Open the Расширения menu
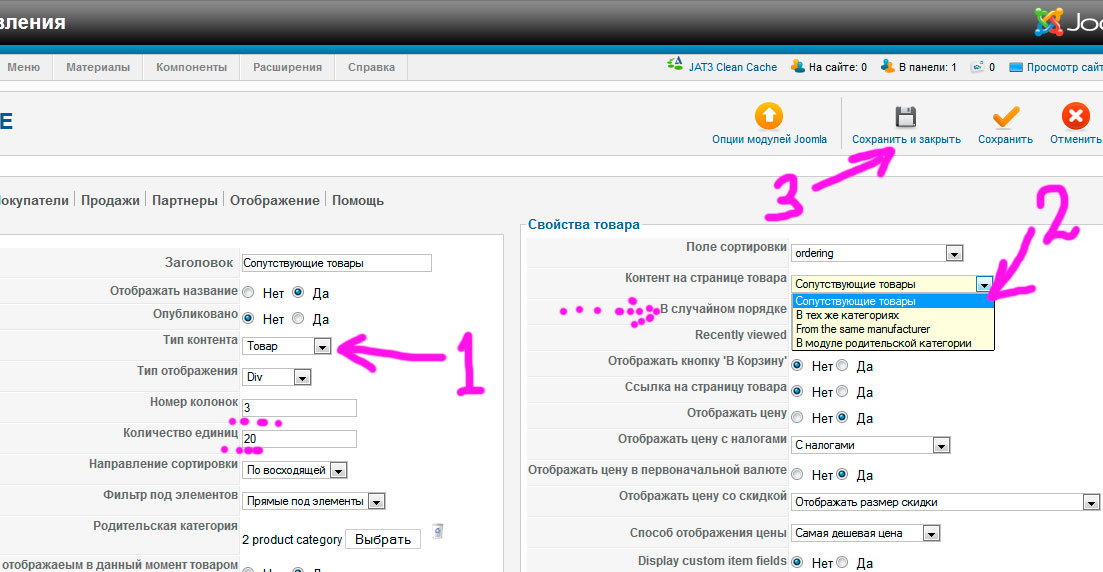The image size is (1103, 572). pyautogui.click(x=288, y=68)
